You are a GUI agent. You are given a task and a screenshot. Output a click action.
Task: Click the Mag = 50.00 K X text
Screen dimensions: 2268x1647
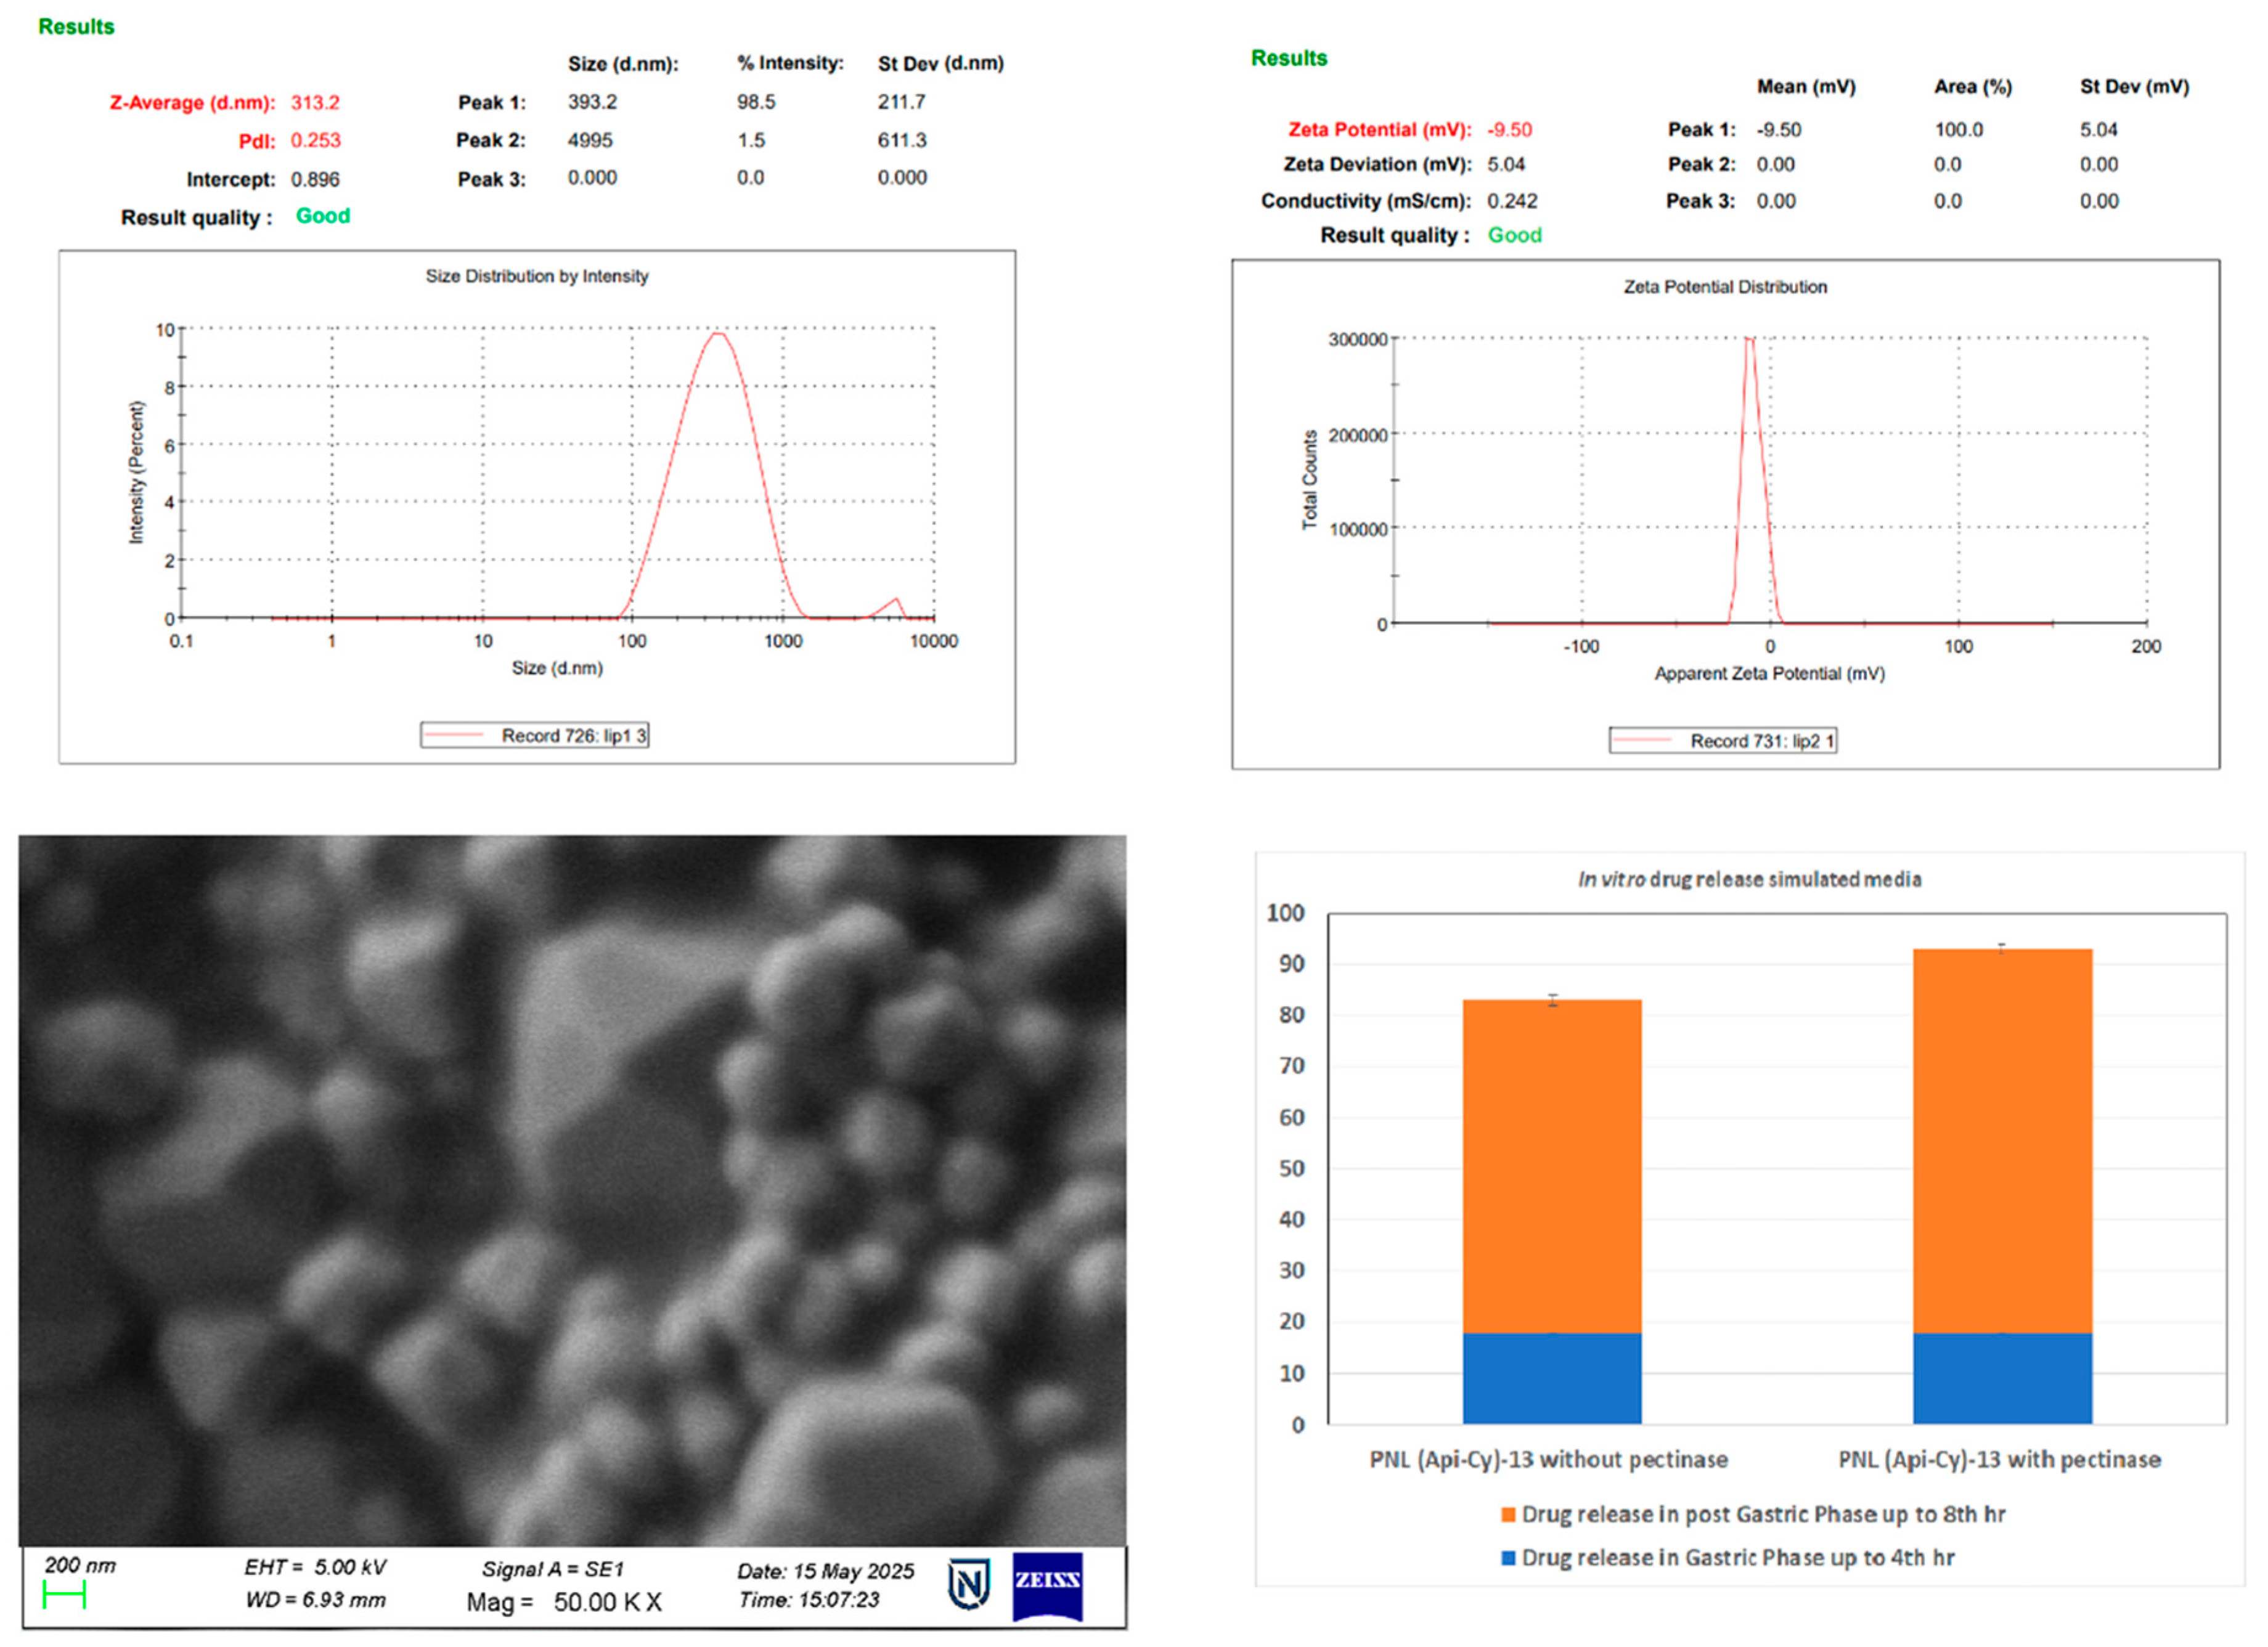(564, 1603)
